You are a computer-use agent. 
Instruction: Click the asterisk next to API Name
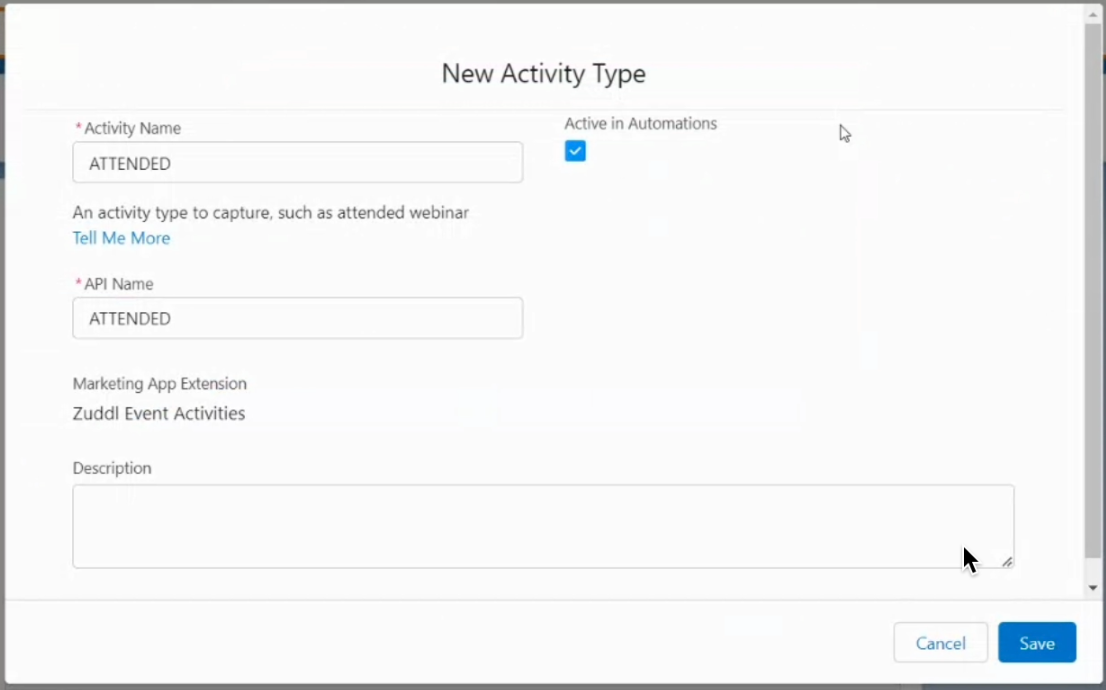pyautogui.click(x=78, y=284)
